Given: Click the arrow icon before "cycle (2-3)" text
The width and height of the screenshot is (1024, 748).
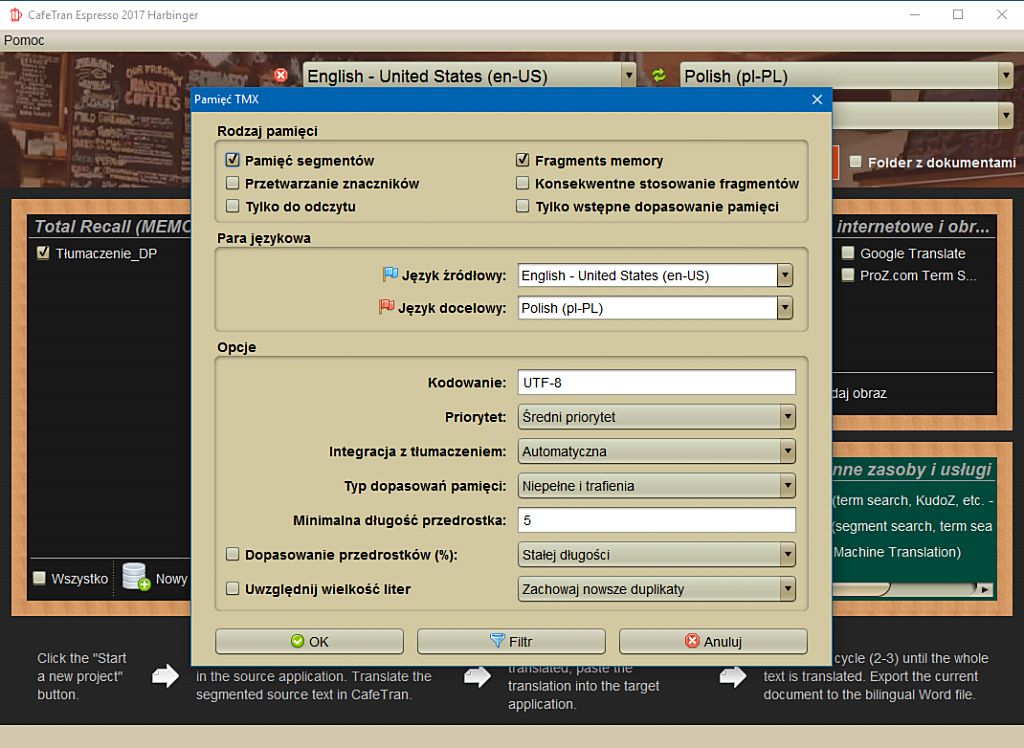Looking at the screenshot, I should click(733, 676).
